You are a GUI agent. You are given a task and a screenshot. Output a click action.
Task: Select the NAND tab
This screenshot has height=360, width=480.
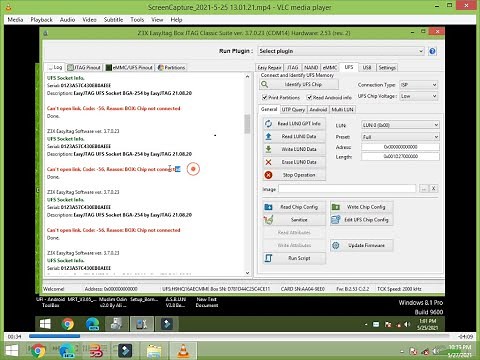coord(311,68)
